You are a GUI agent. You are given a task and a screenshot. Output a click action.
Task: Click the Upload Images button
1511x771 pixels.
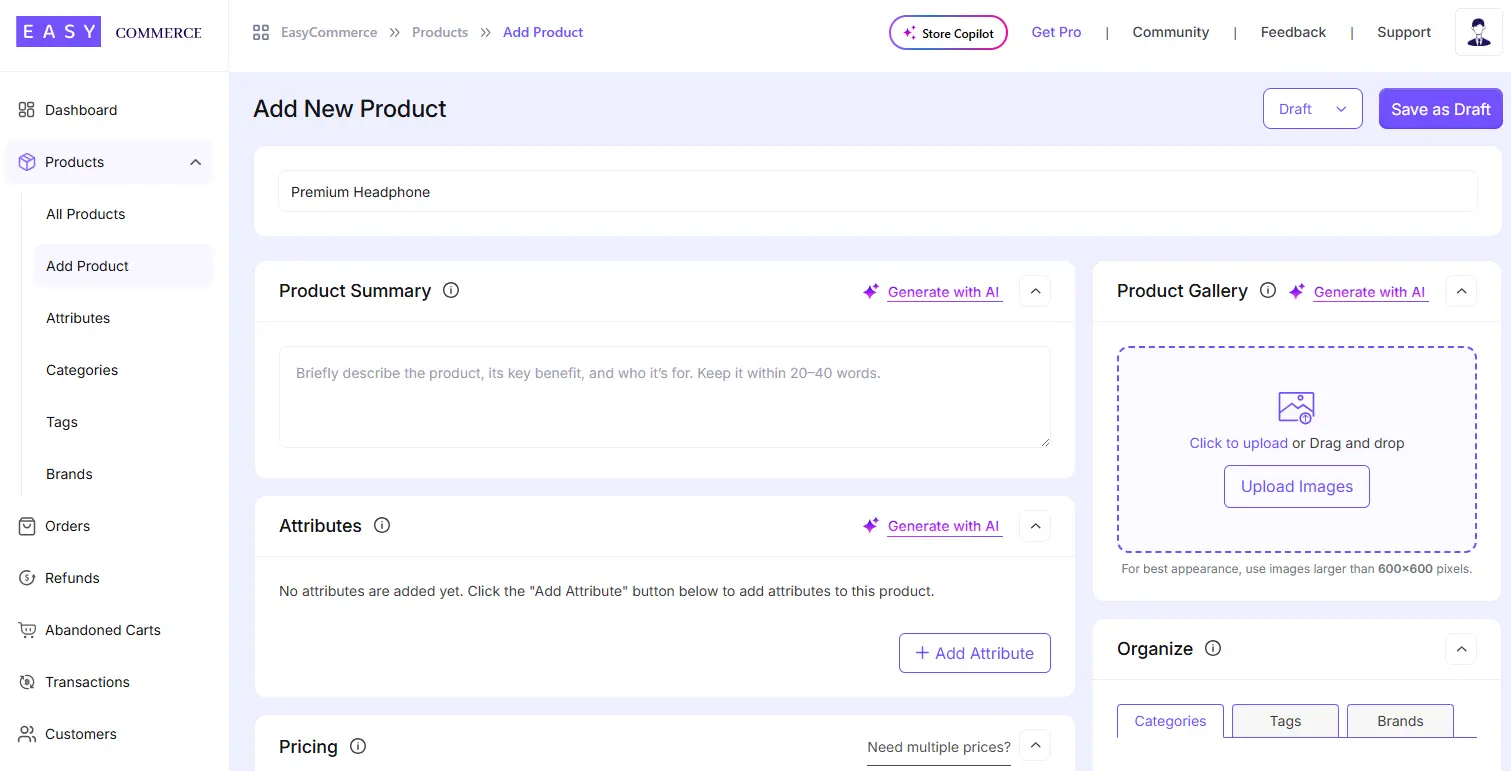(x=1297, y=487)
